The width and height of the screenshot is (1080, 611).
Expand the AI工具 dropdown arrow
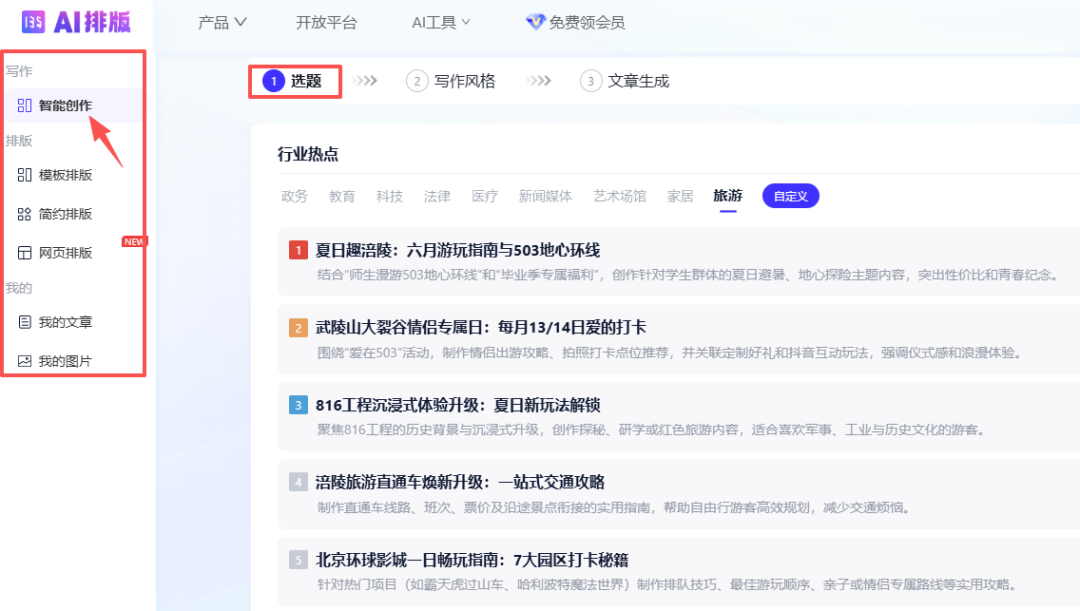click(466, 23)
